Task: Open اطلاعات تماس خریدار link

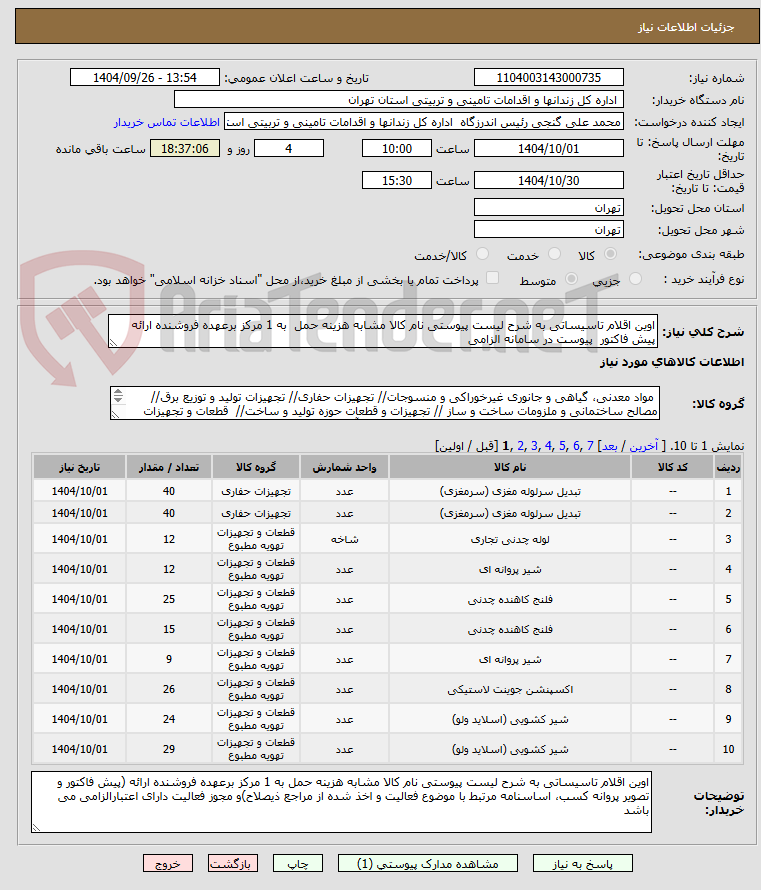Action: (x=166, y=122)
